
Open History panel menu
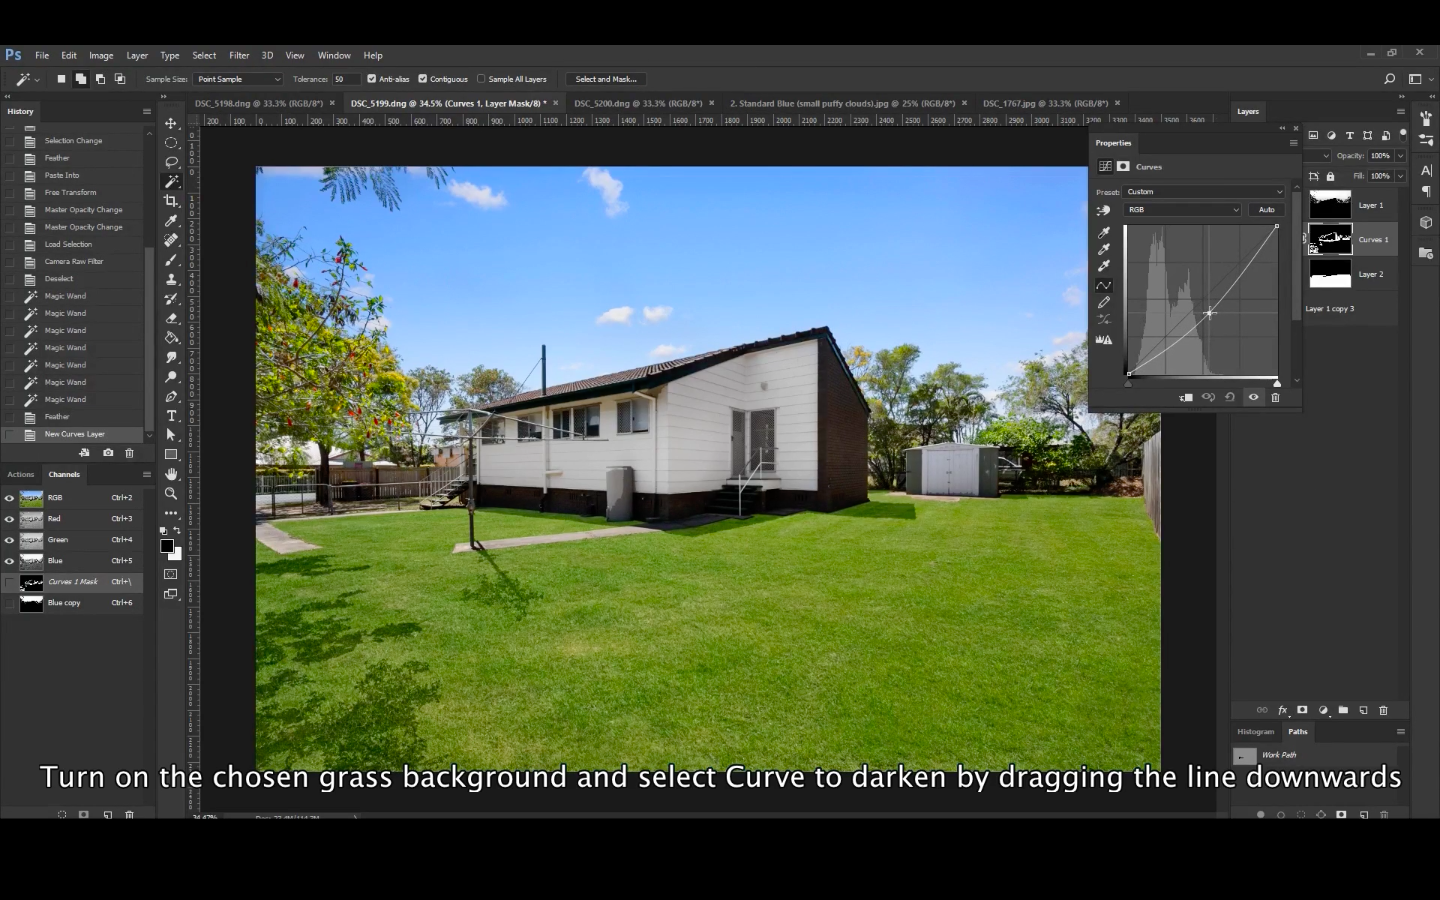click(147, 111)
